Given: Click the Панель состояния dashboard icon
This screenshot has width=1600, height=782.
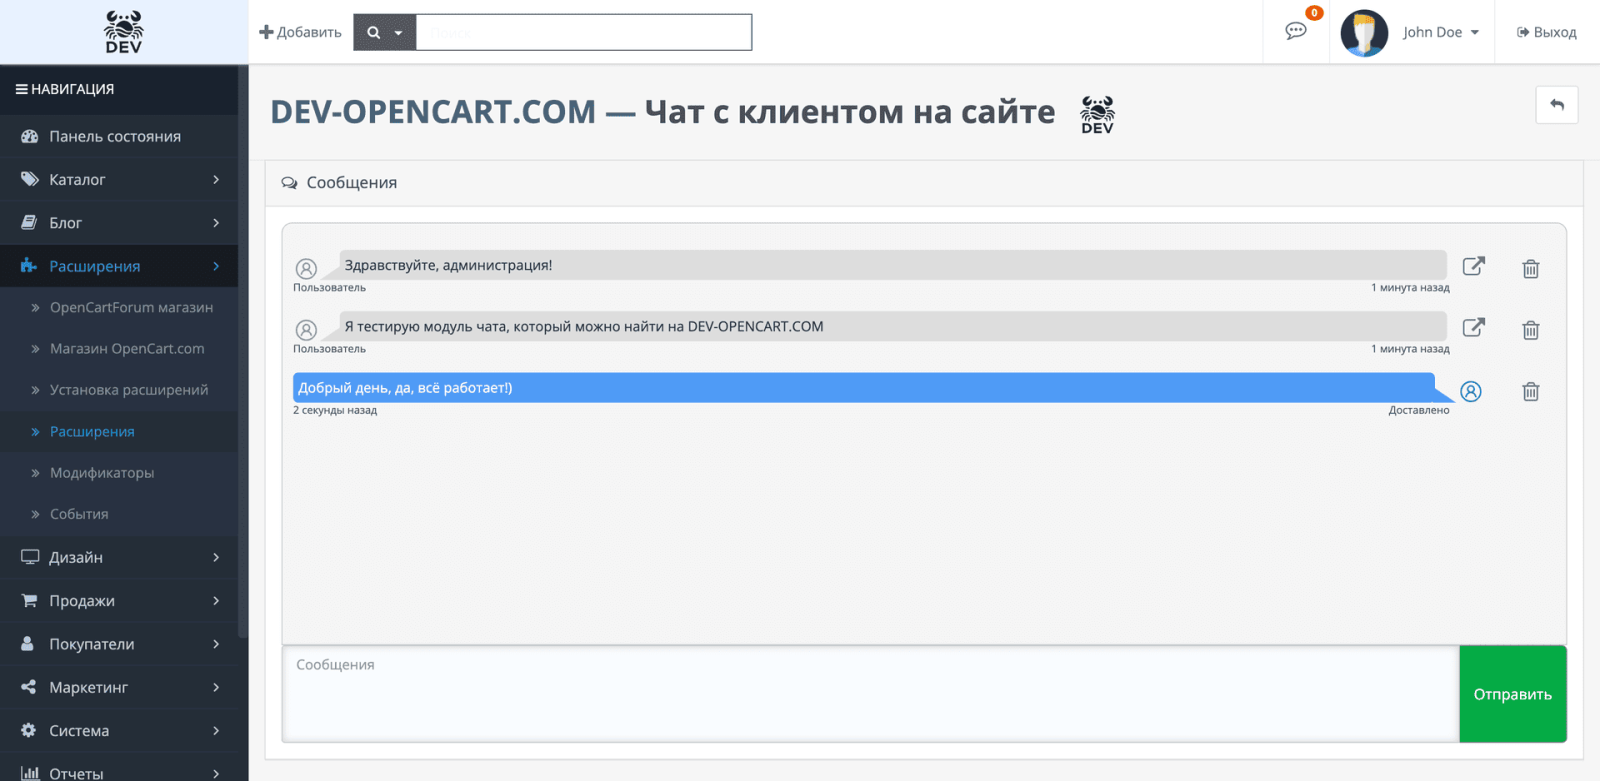Looking at the screenshot, I should coord(30,136).
